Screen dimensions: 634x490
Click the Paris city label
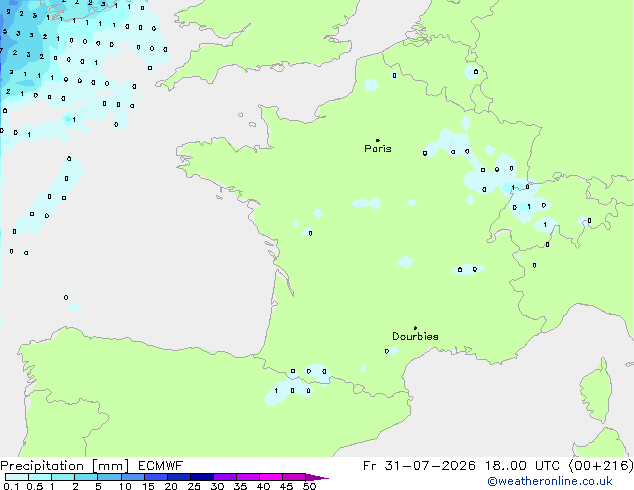378,149
